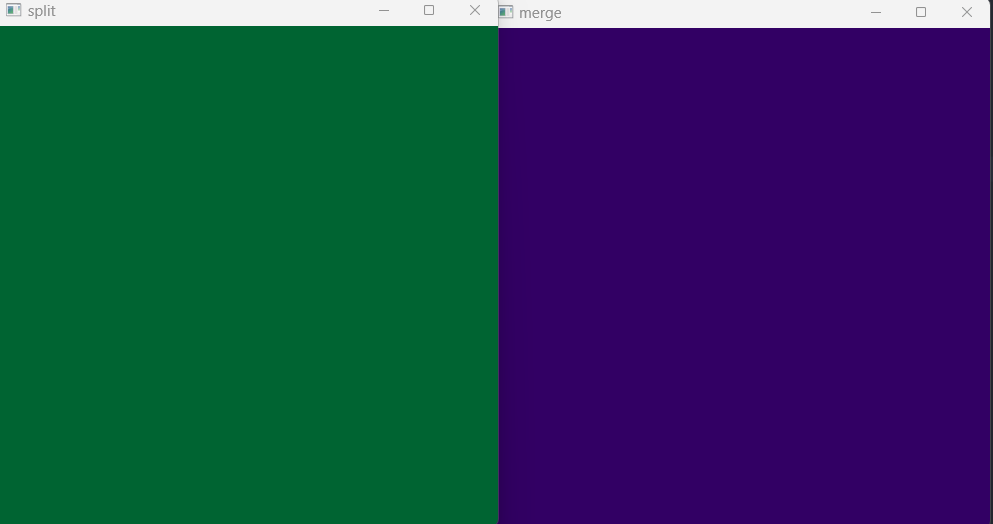Click the merge window's app icon
The width and height of the screenshot is (993, 524).
(x=506, y=12)
